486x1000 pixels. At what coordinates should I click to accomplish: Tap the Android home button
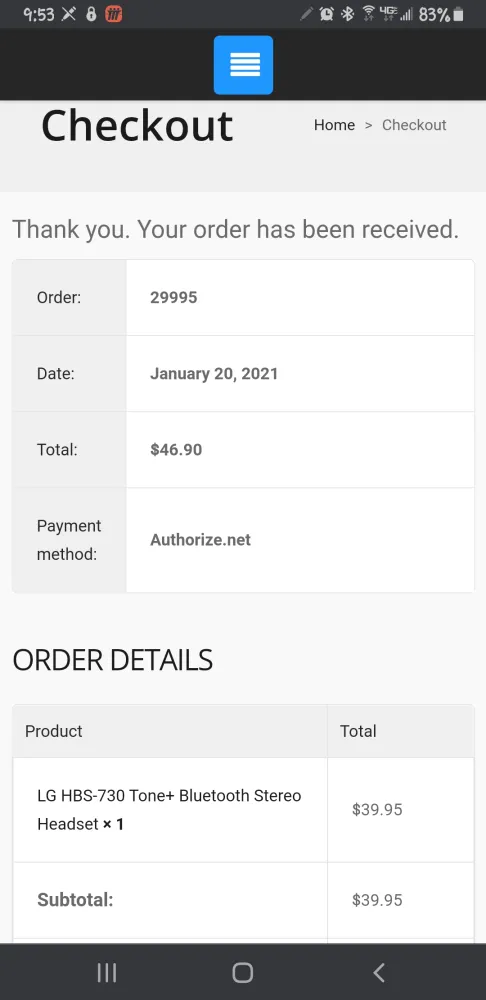(x=243, y=973)
